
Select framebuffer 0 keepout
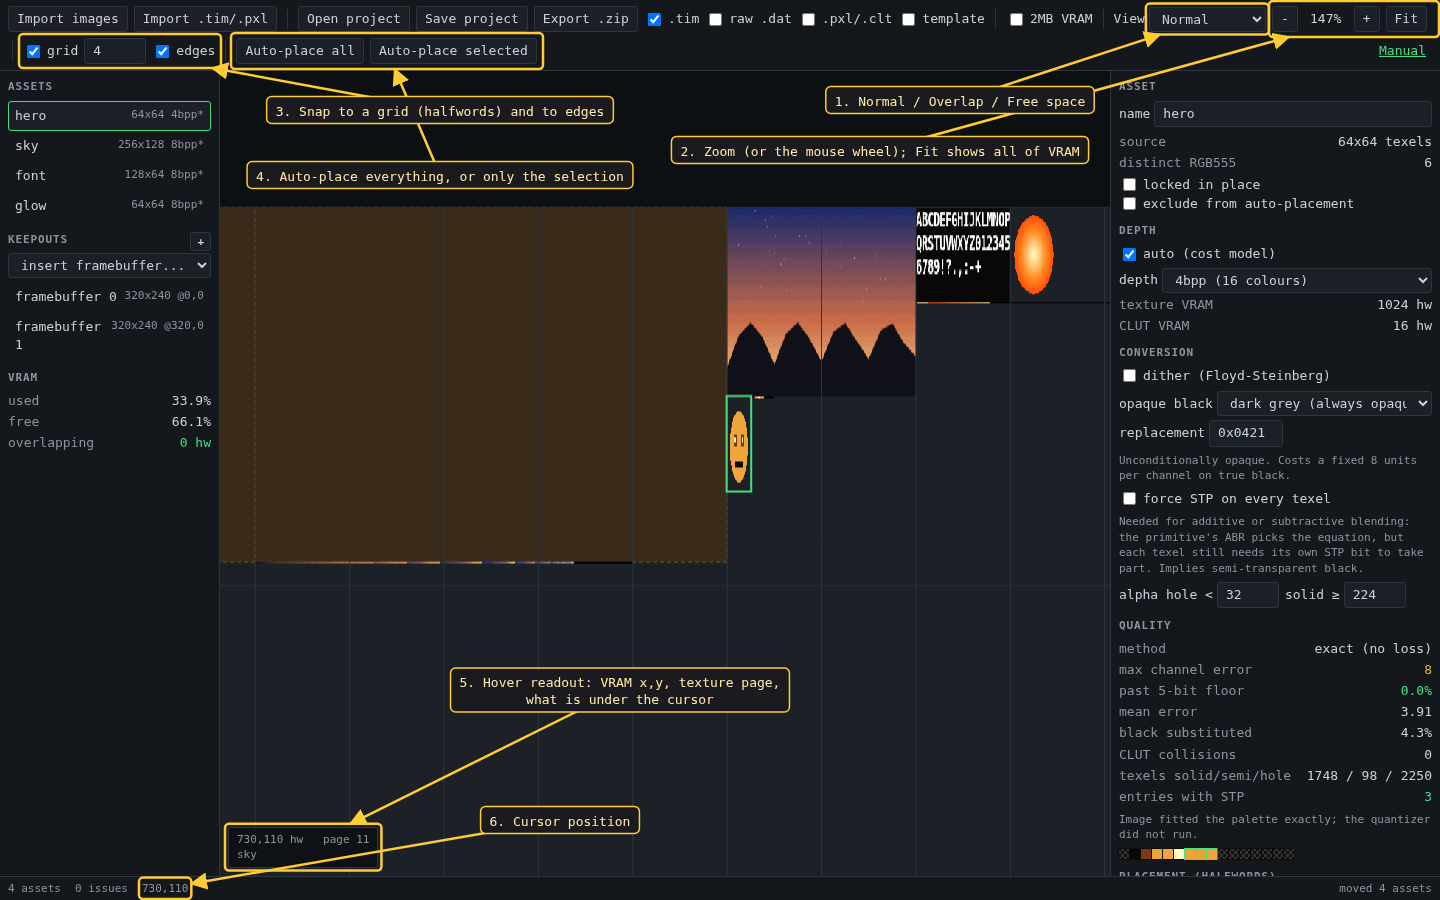[109, 297]
